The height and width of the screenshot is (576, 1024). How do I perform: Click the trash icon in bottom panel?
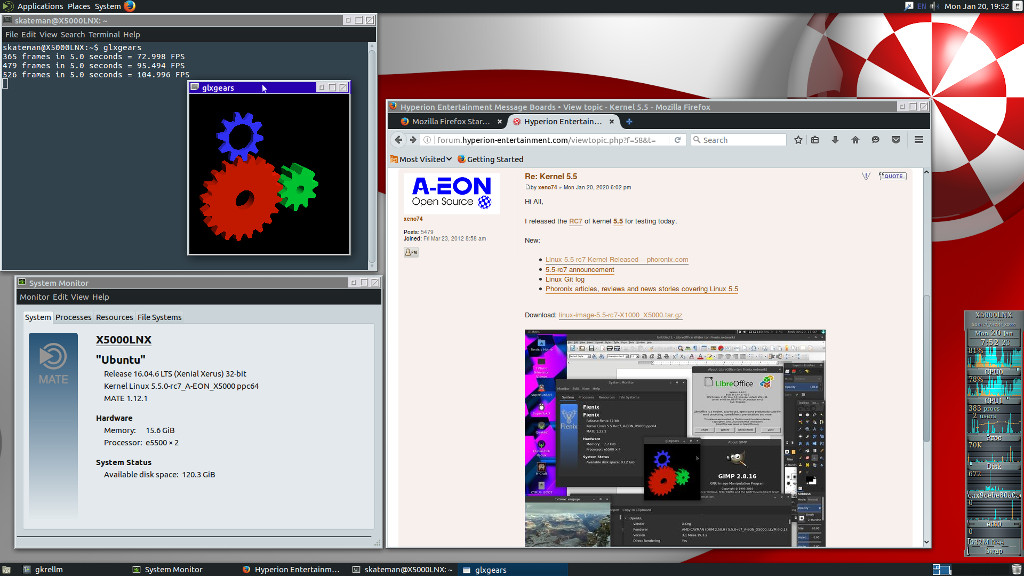pyautogui.click(x=1016, y=569)
